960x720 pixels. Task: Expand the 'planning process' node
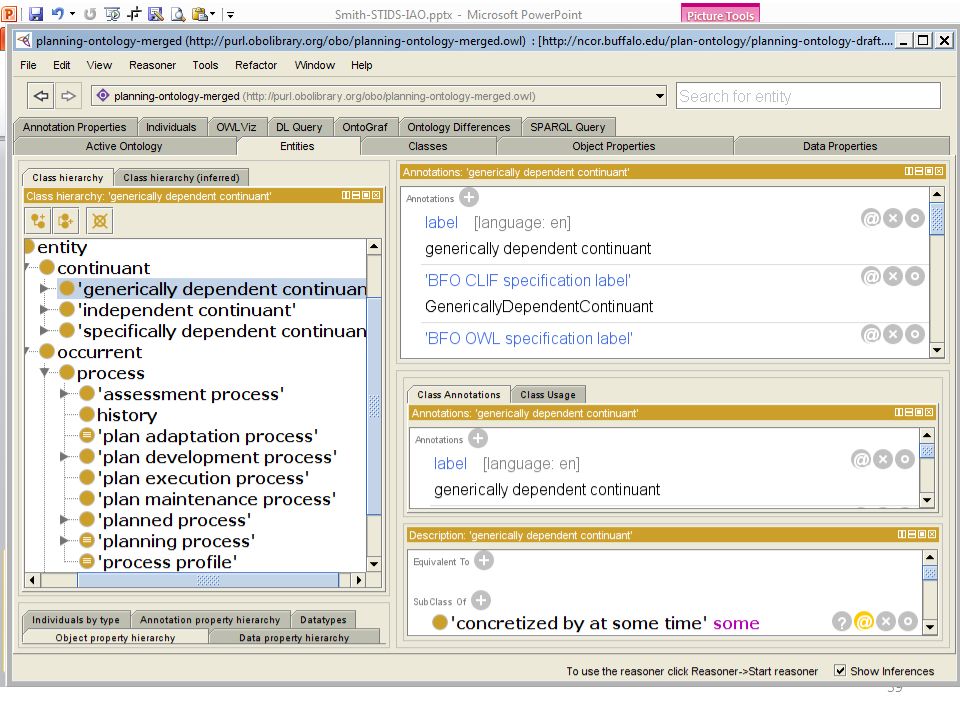[64, 541]
